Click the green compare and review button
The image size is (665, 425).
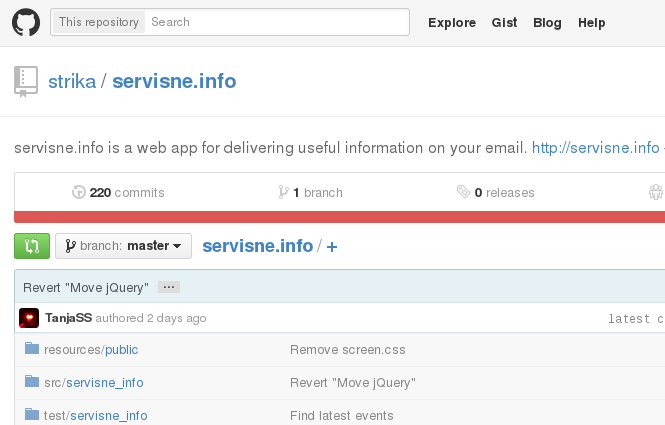click(32, 246)
